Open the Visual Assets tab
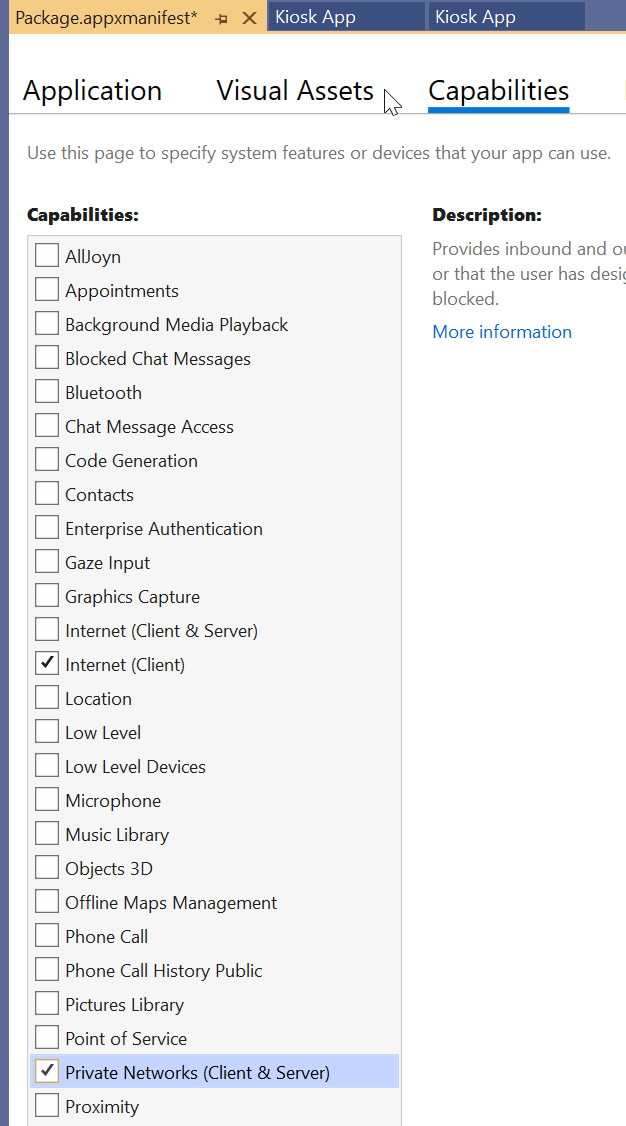The image size is (626, 1126). coord(295,91)
